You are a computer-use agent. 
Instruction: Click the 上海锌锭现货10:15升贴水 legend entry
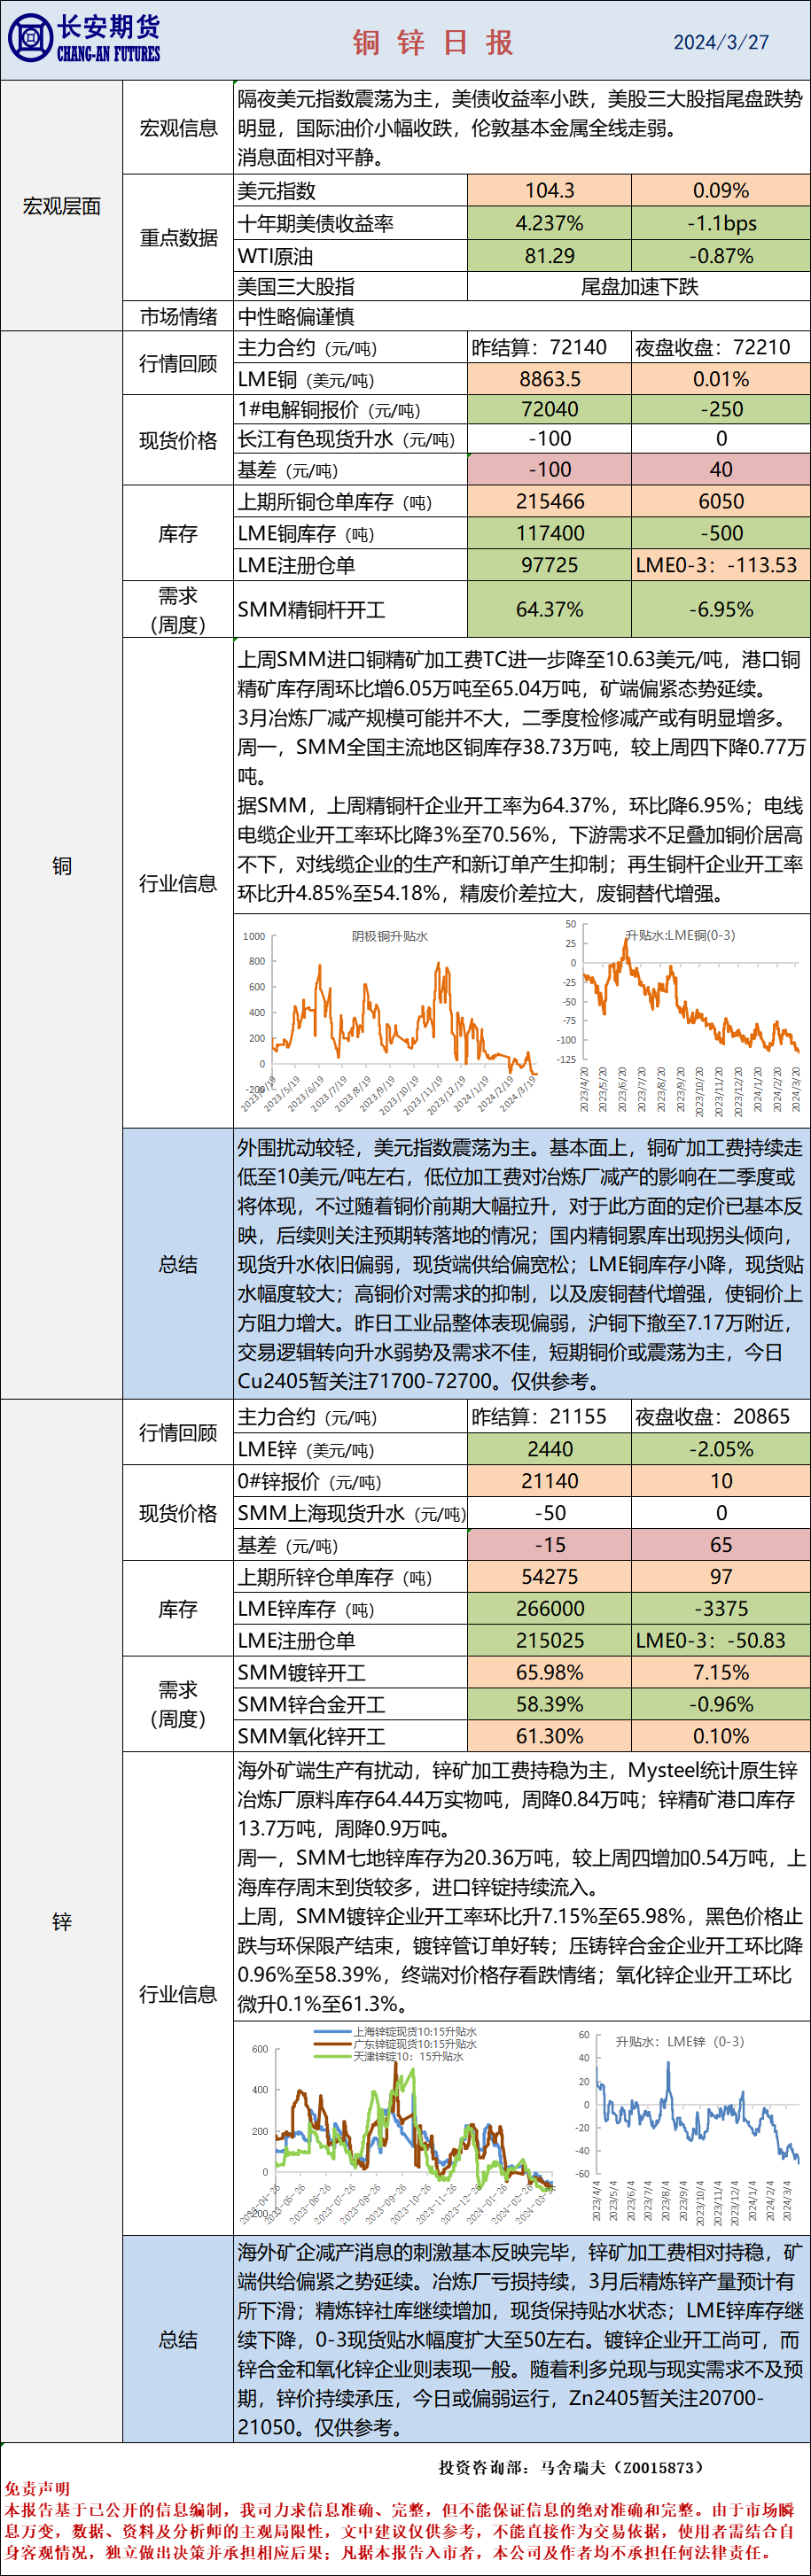[397, 2032]
